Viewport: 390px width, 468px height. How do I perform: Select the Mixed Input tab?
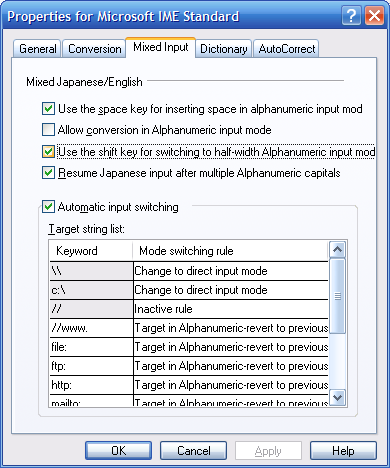pyautogui.click(x=161, y=47)
